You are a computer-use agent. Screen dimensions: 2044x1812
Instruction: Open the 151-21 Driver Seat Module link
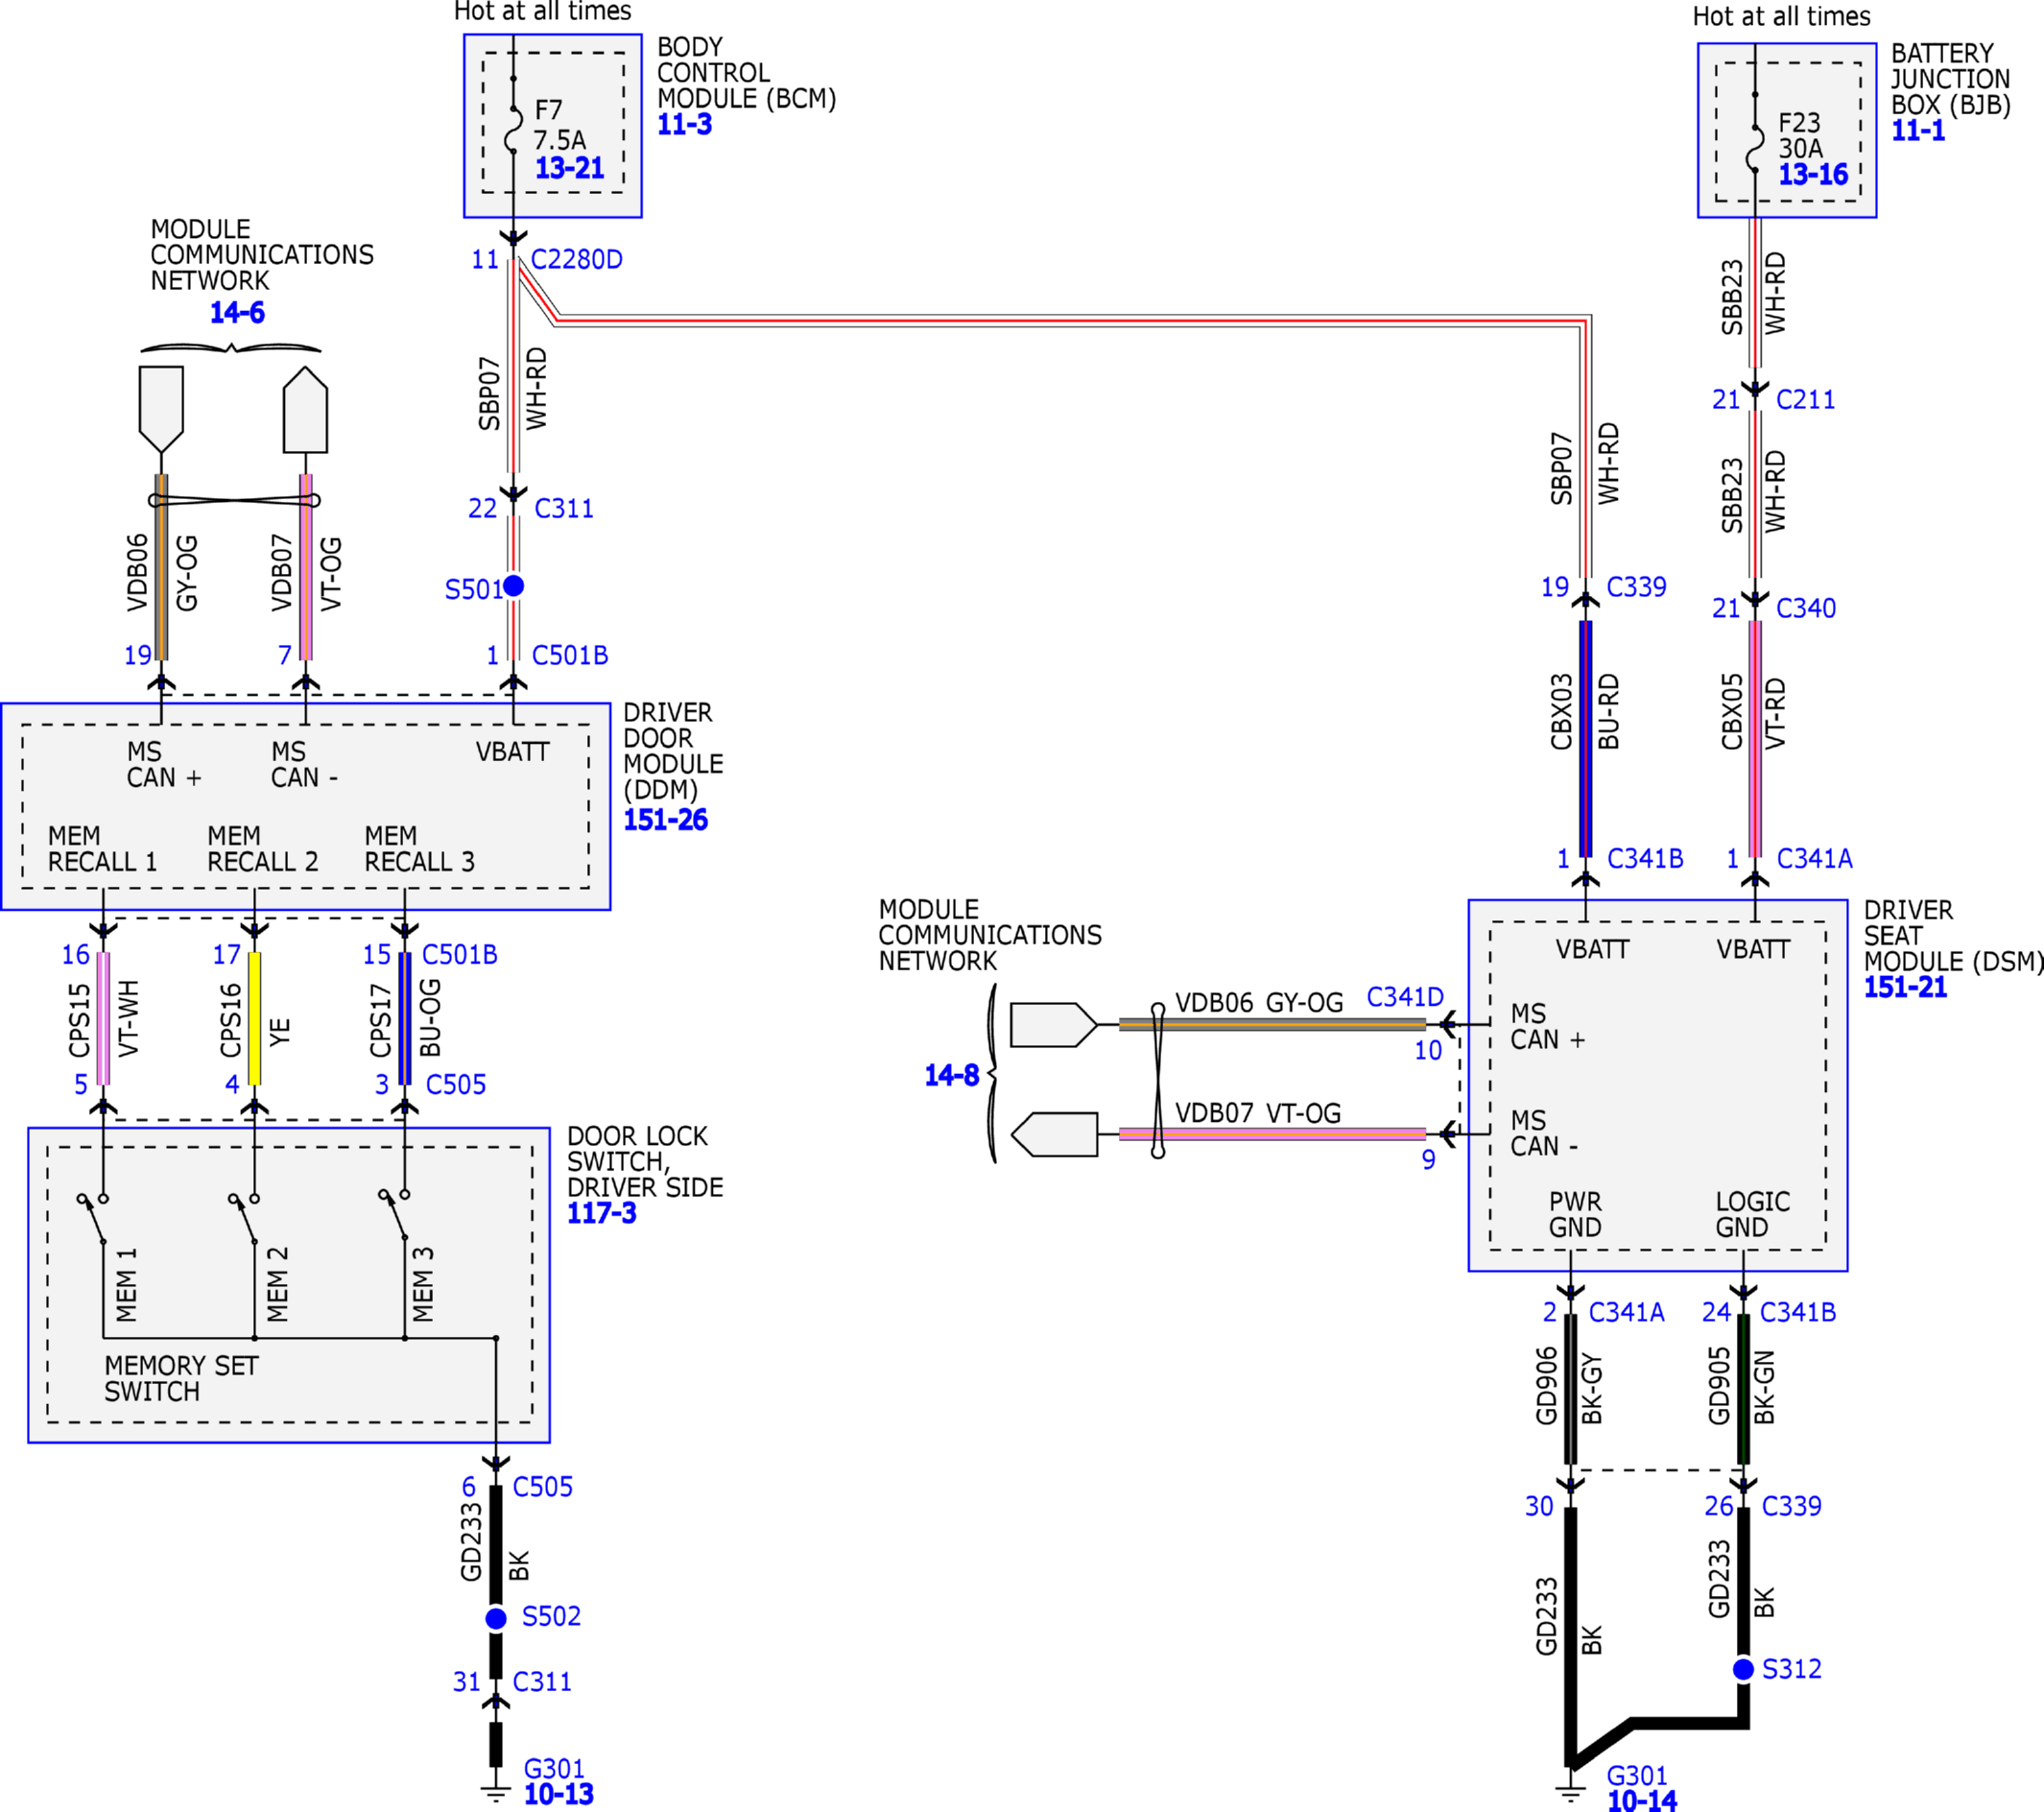click(1905, 987)
